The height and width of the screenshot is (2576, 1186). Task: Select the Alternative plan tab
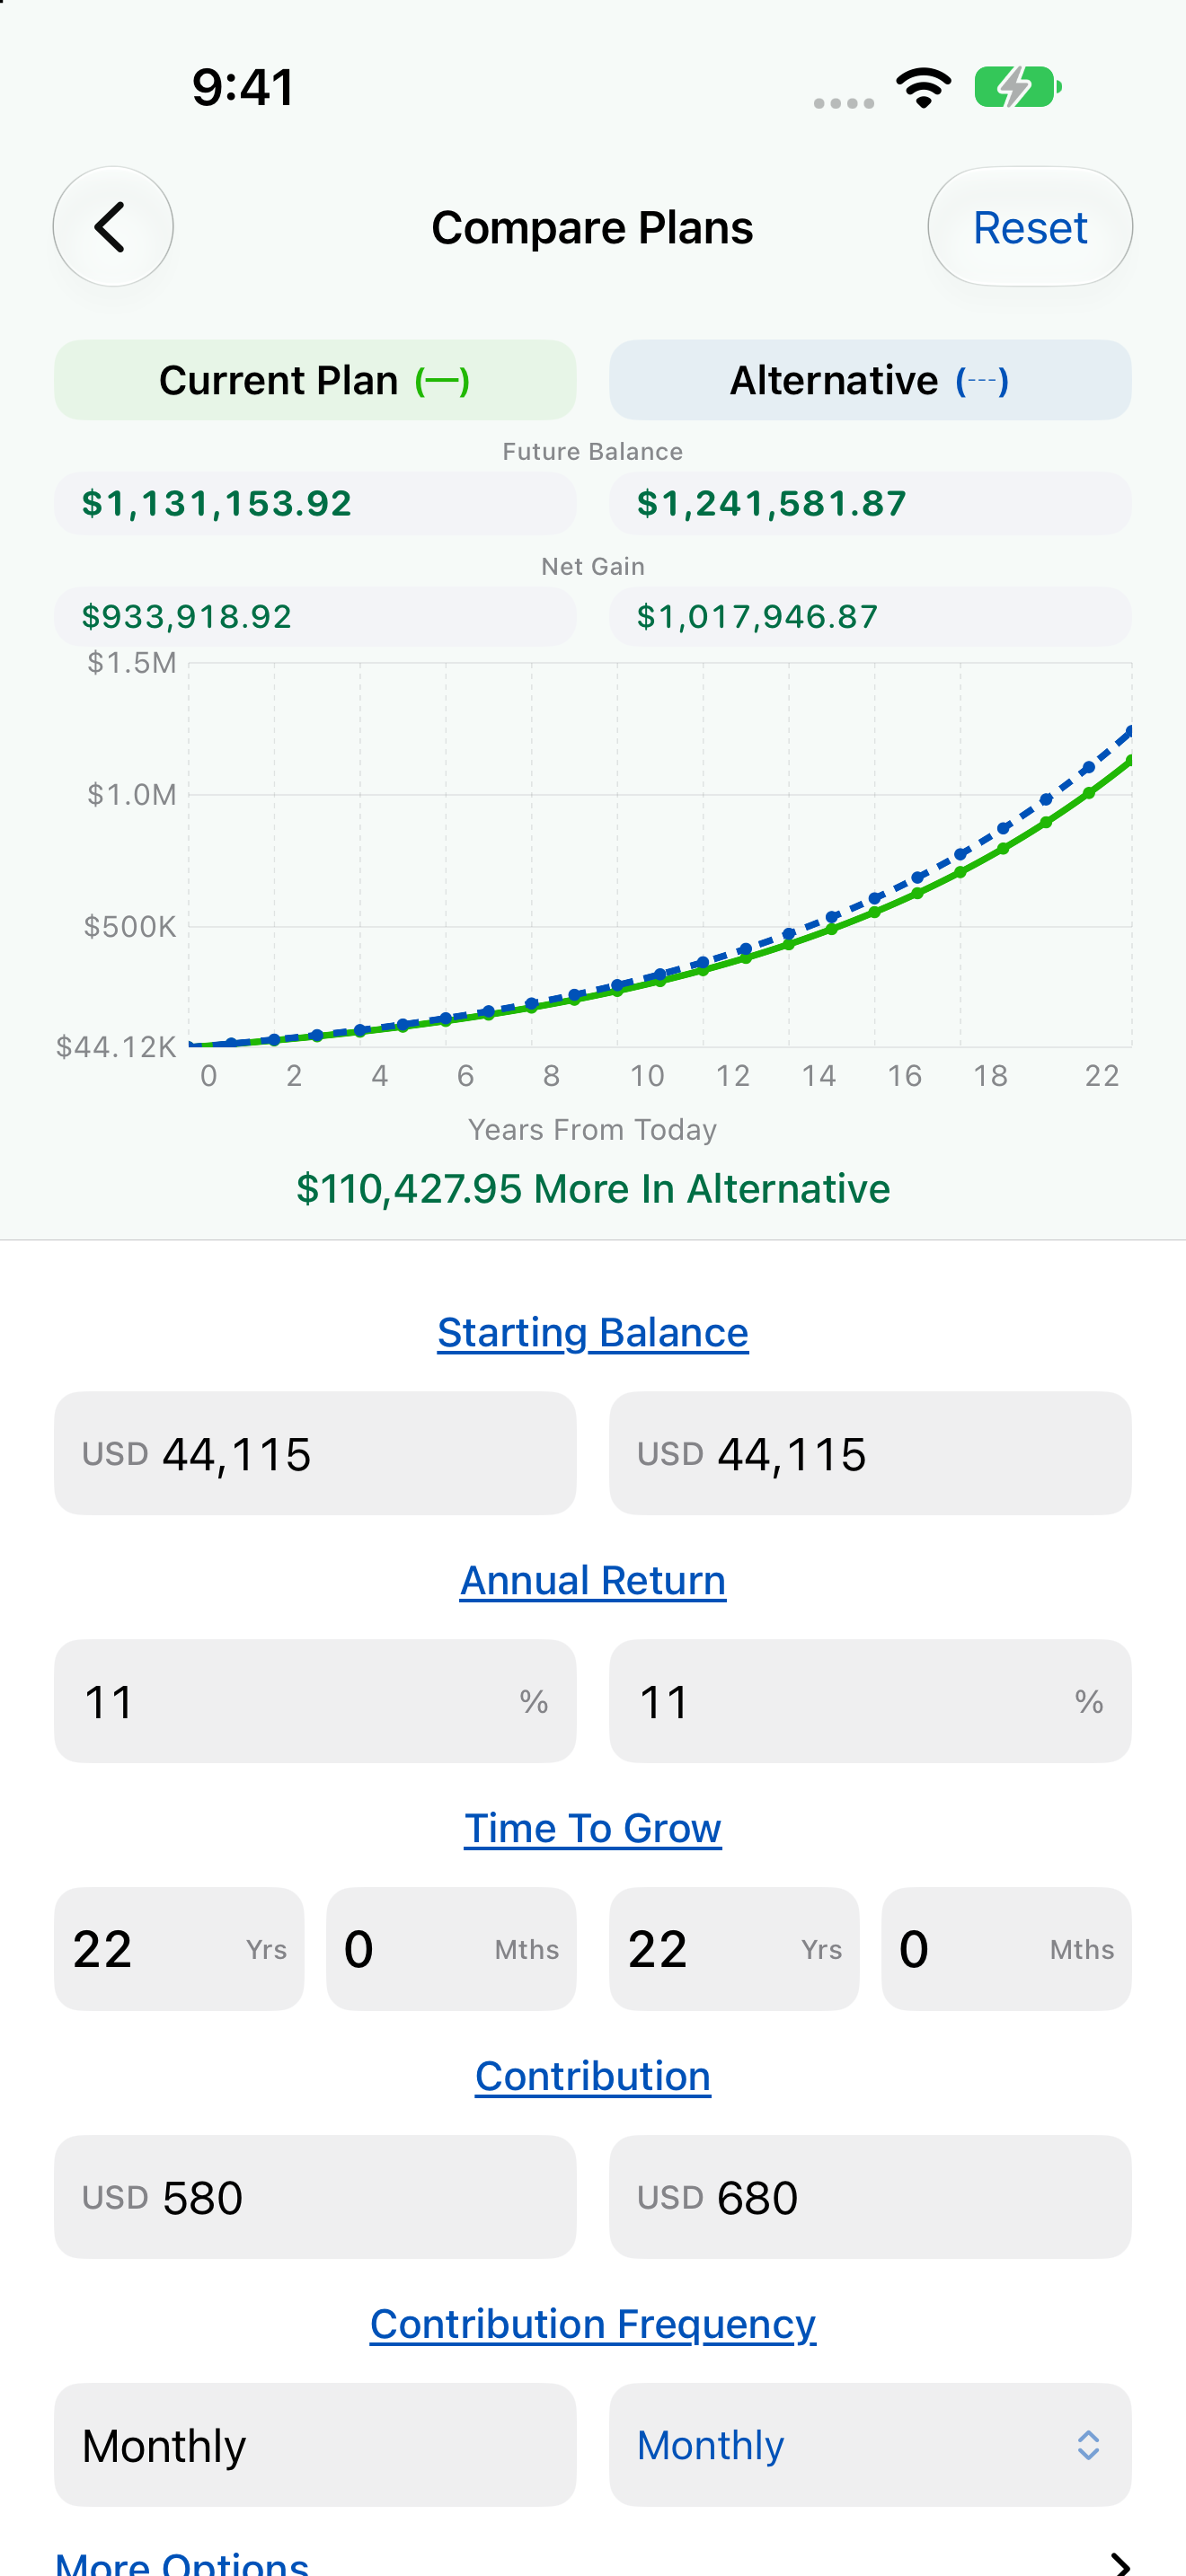point(870,380)
